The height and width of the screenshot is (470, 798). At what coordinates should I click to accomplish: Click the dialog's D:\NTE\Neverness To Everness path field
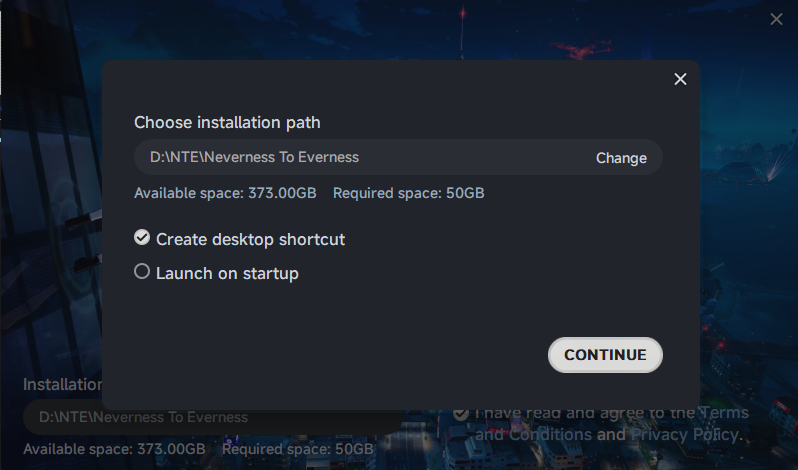(398, 157)
